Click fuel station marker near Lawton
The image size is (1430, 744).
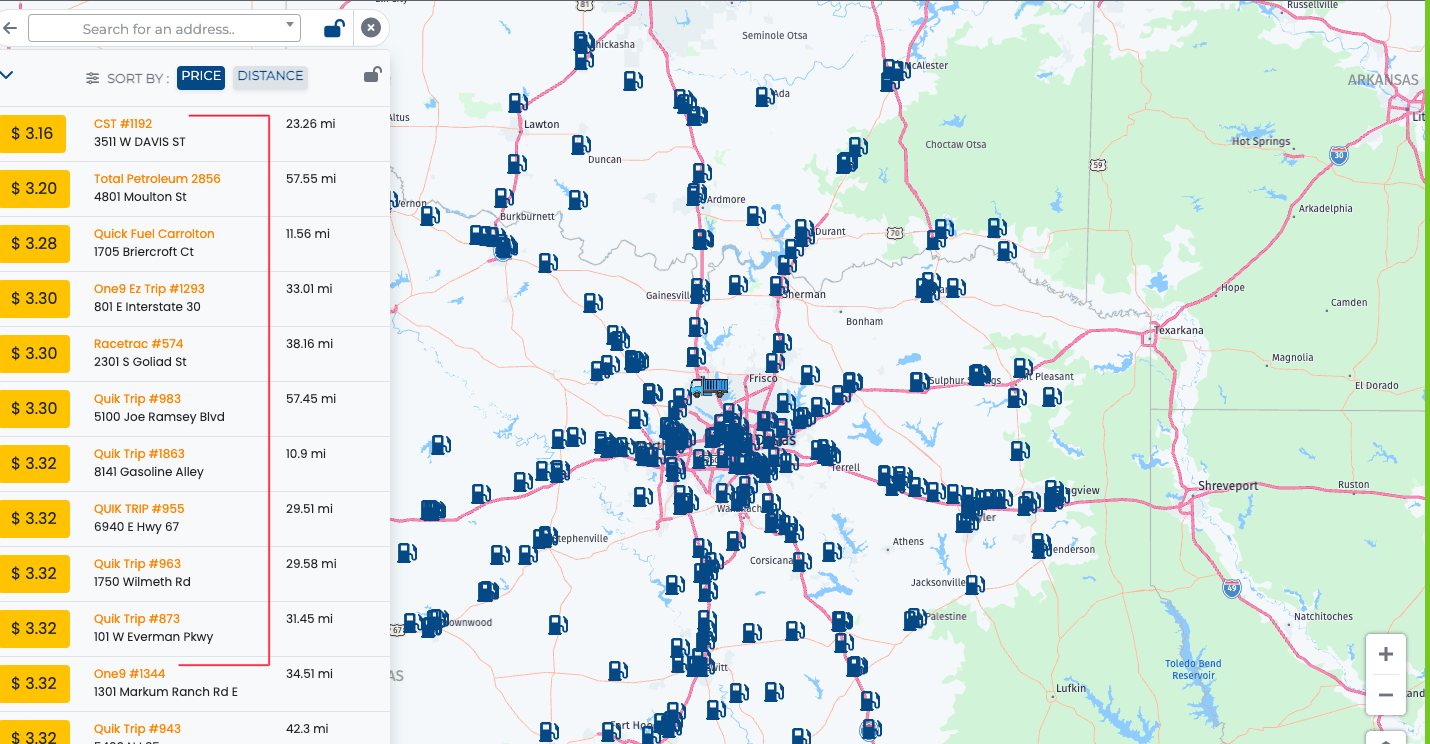tap(517, 102)
